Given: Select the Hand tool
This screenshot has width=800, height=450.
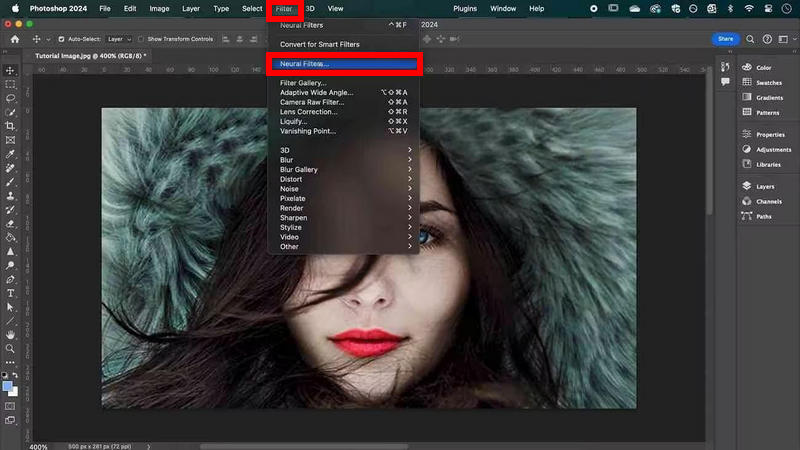Looking at the screenshot, I should 10,334.
